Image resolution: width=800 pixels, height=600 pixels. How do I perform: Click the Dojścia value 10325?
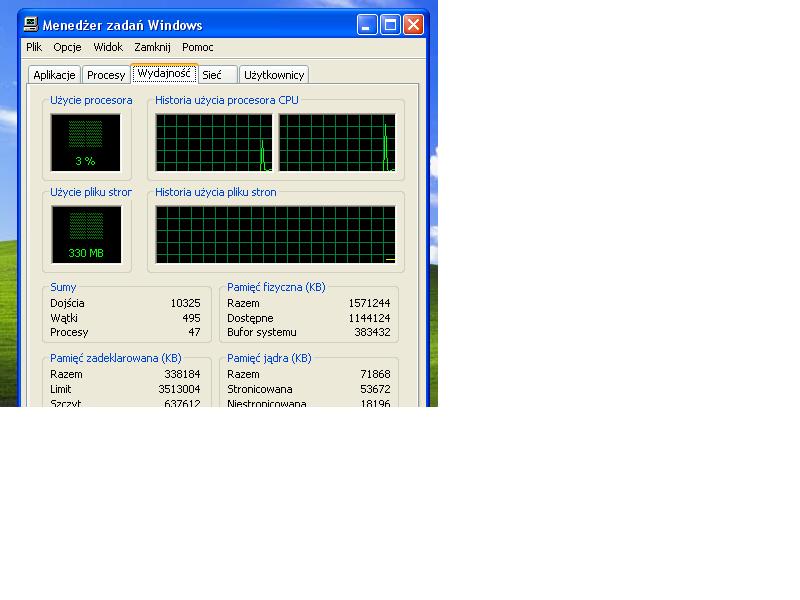(x=185, y=303)
